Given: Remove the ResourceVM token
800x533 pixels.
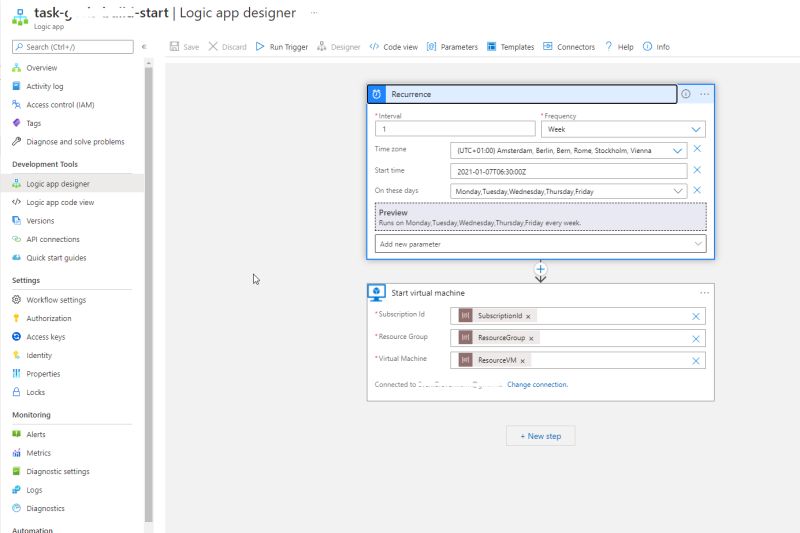Looking at the screenshot, I should (522, 361).
